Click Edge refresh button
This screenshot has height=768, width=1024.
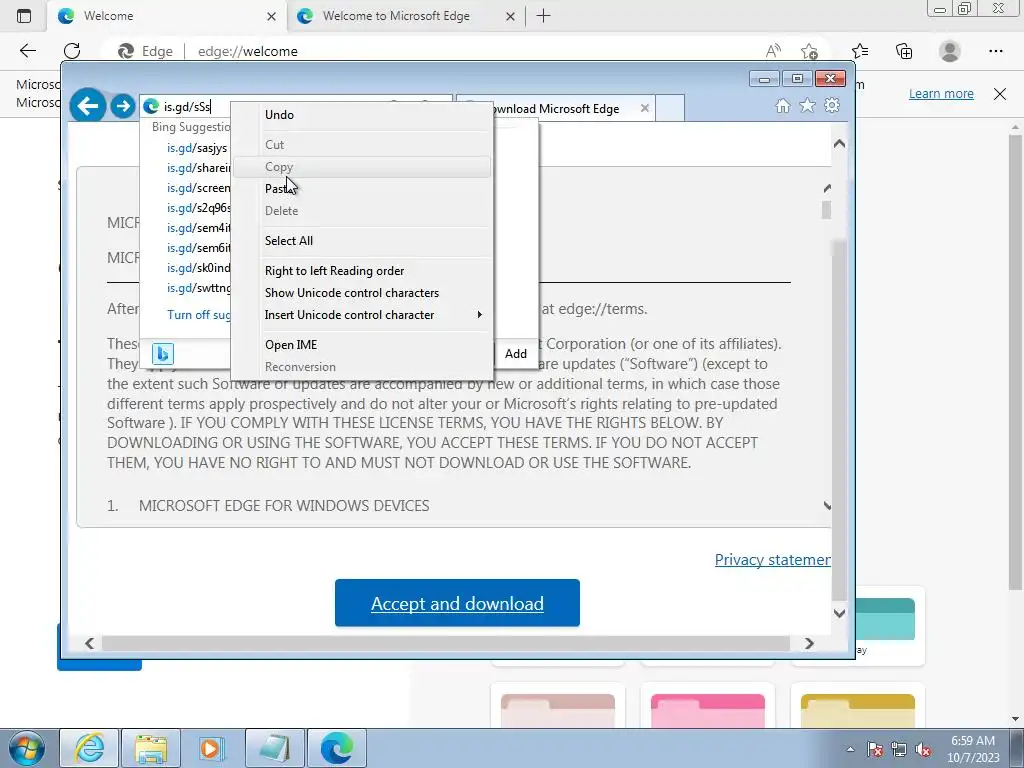click(x=72, y=51)
